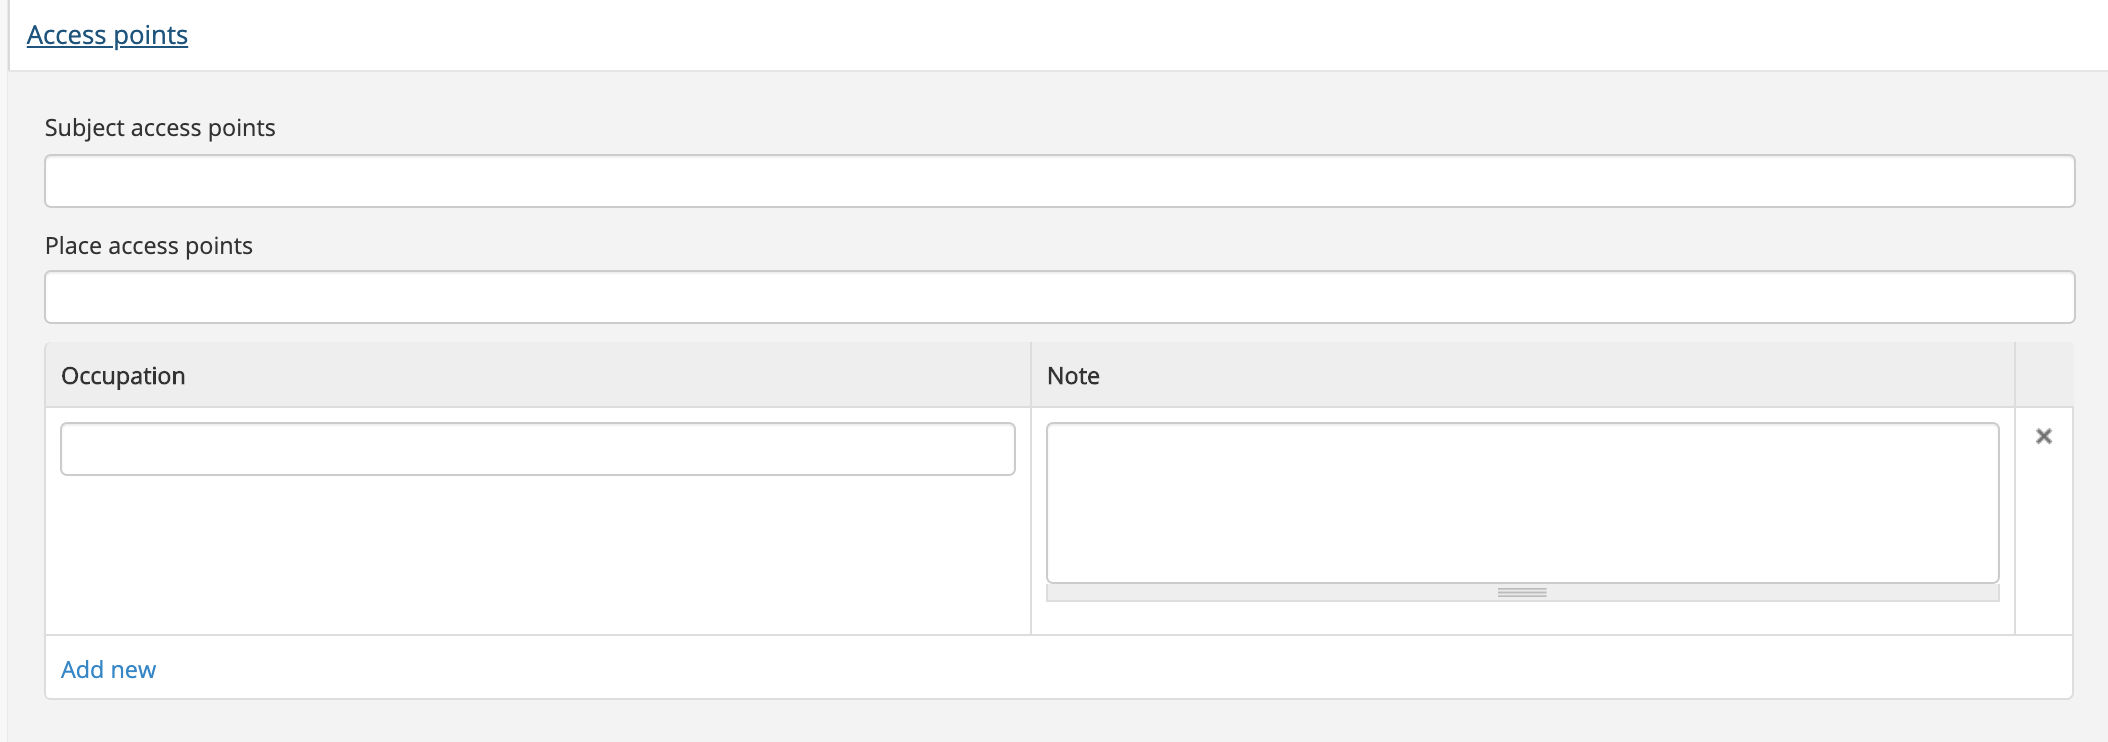2108x742 pixels.
Task: Add new occupation row
Action: coord(108,669)
